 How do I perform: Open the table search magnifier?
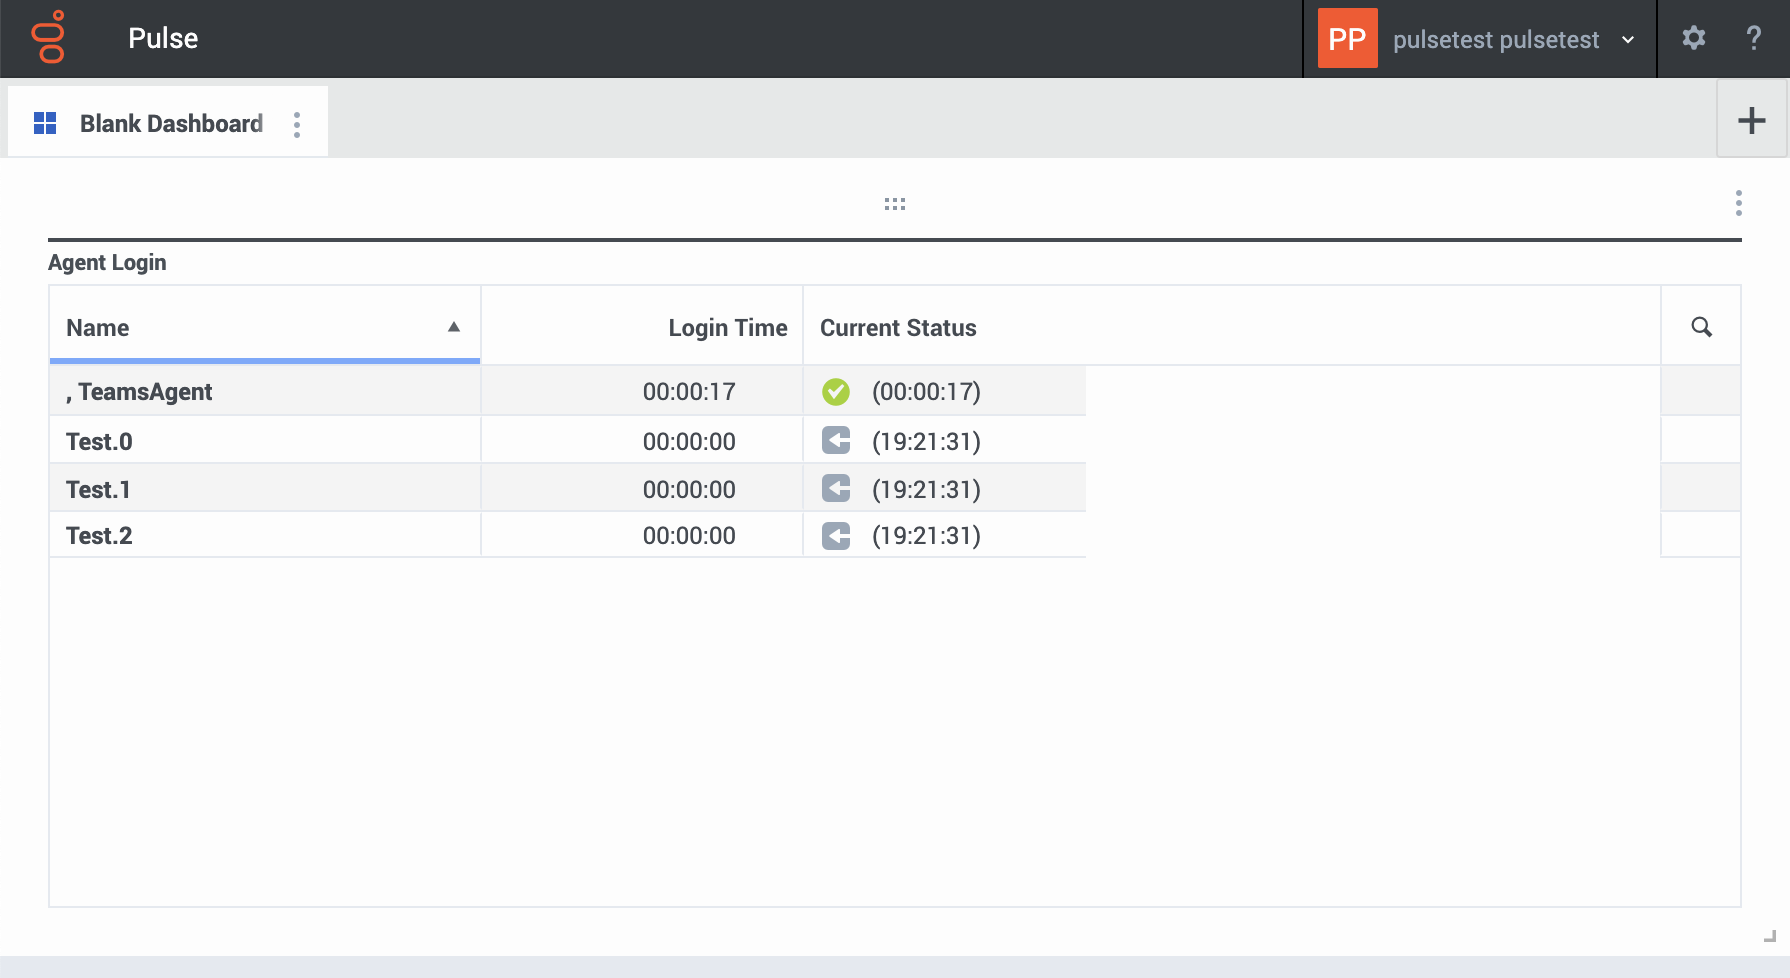[1701, 327]
